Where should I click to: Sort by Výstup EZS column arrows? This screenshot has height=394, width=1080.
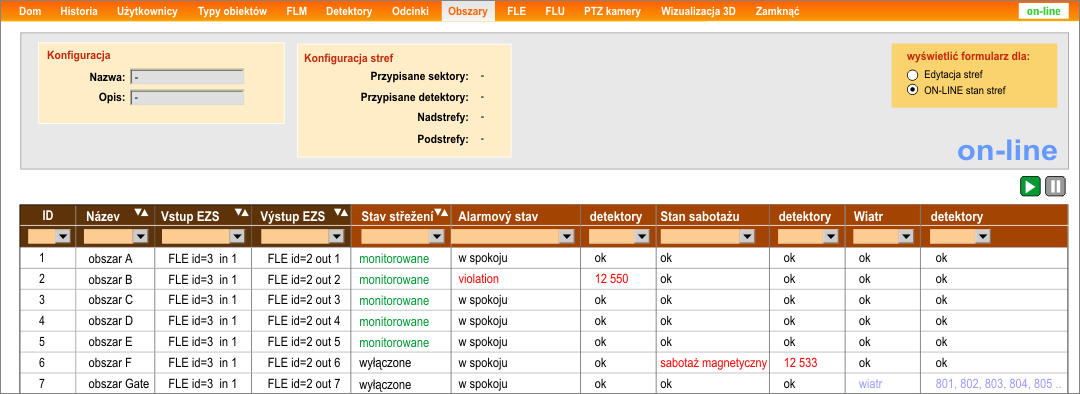[340, 213]
